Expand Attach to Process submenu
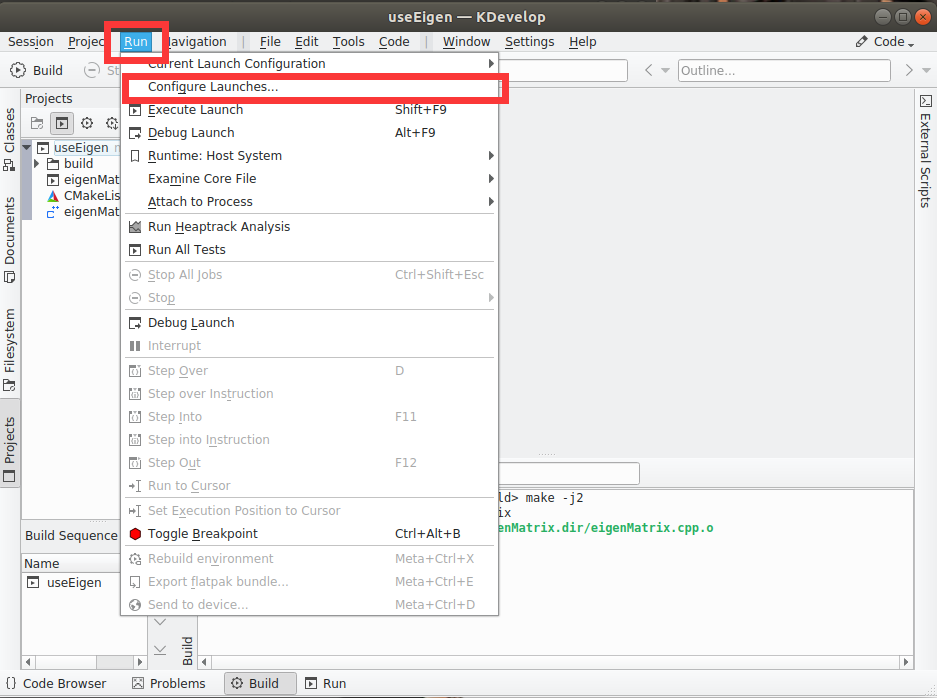 (310, 202)
